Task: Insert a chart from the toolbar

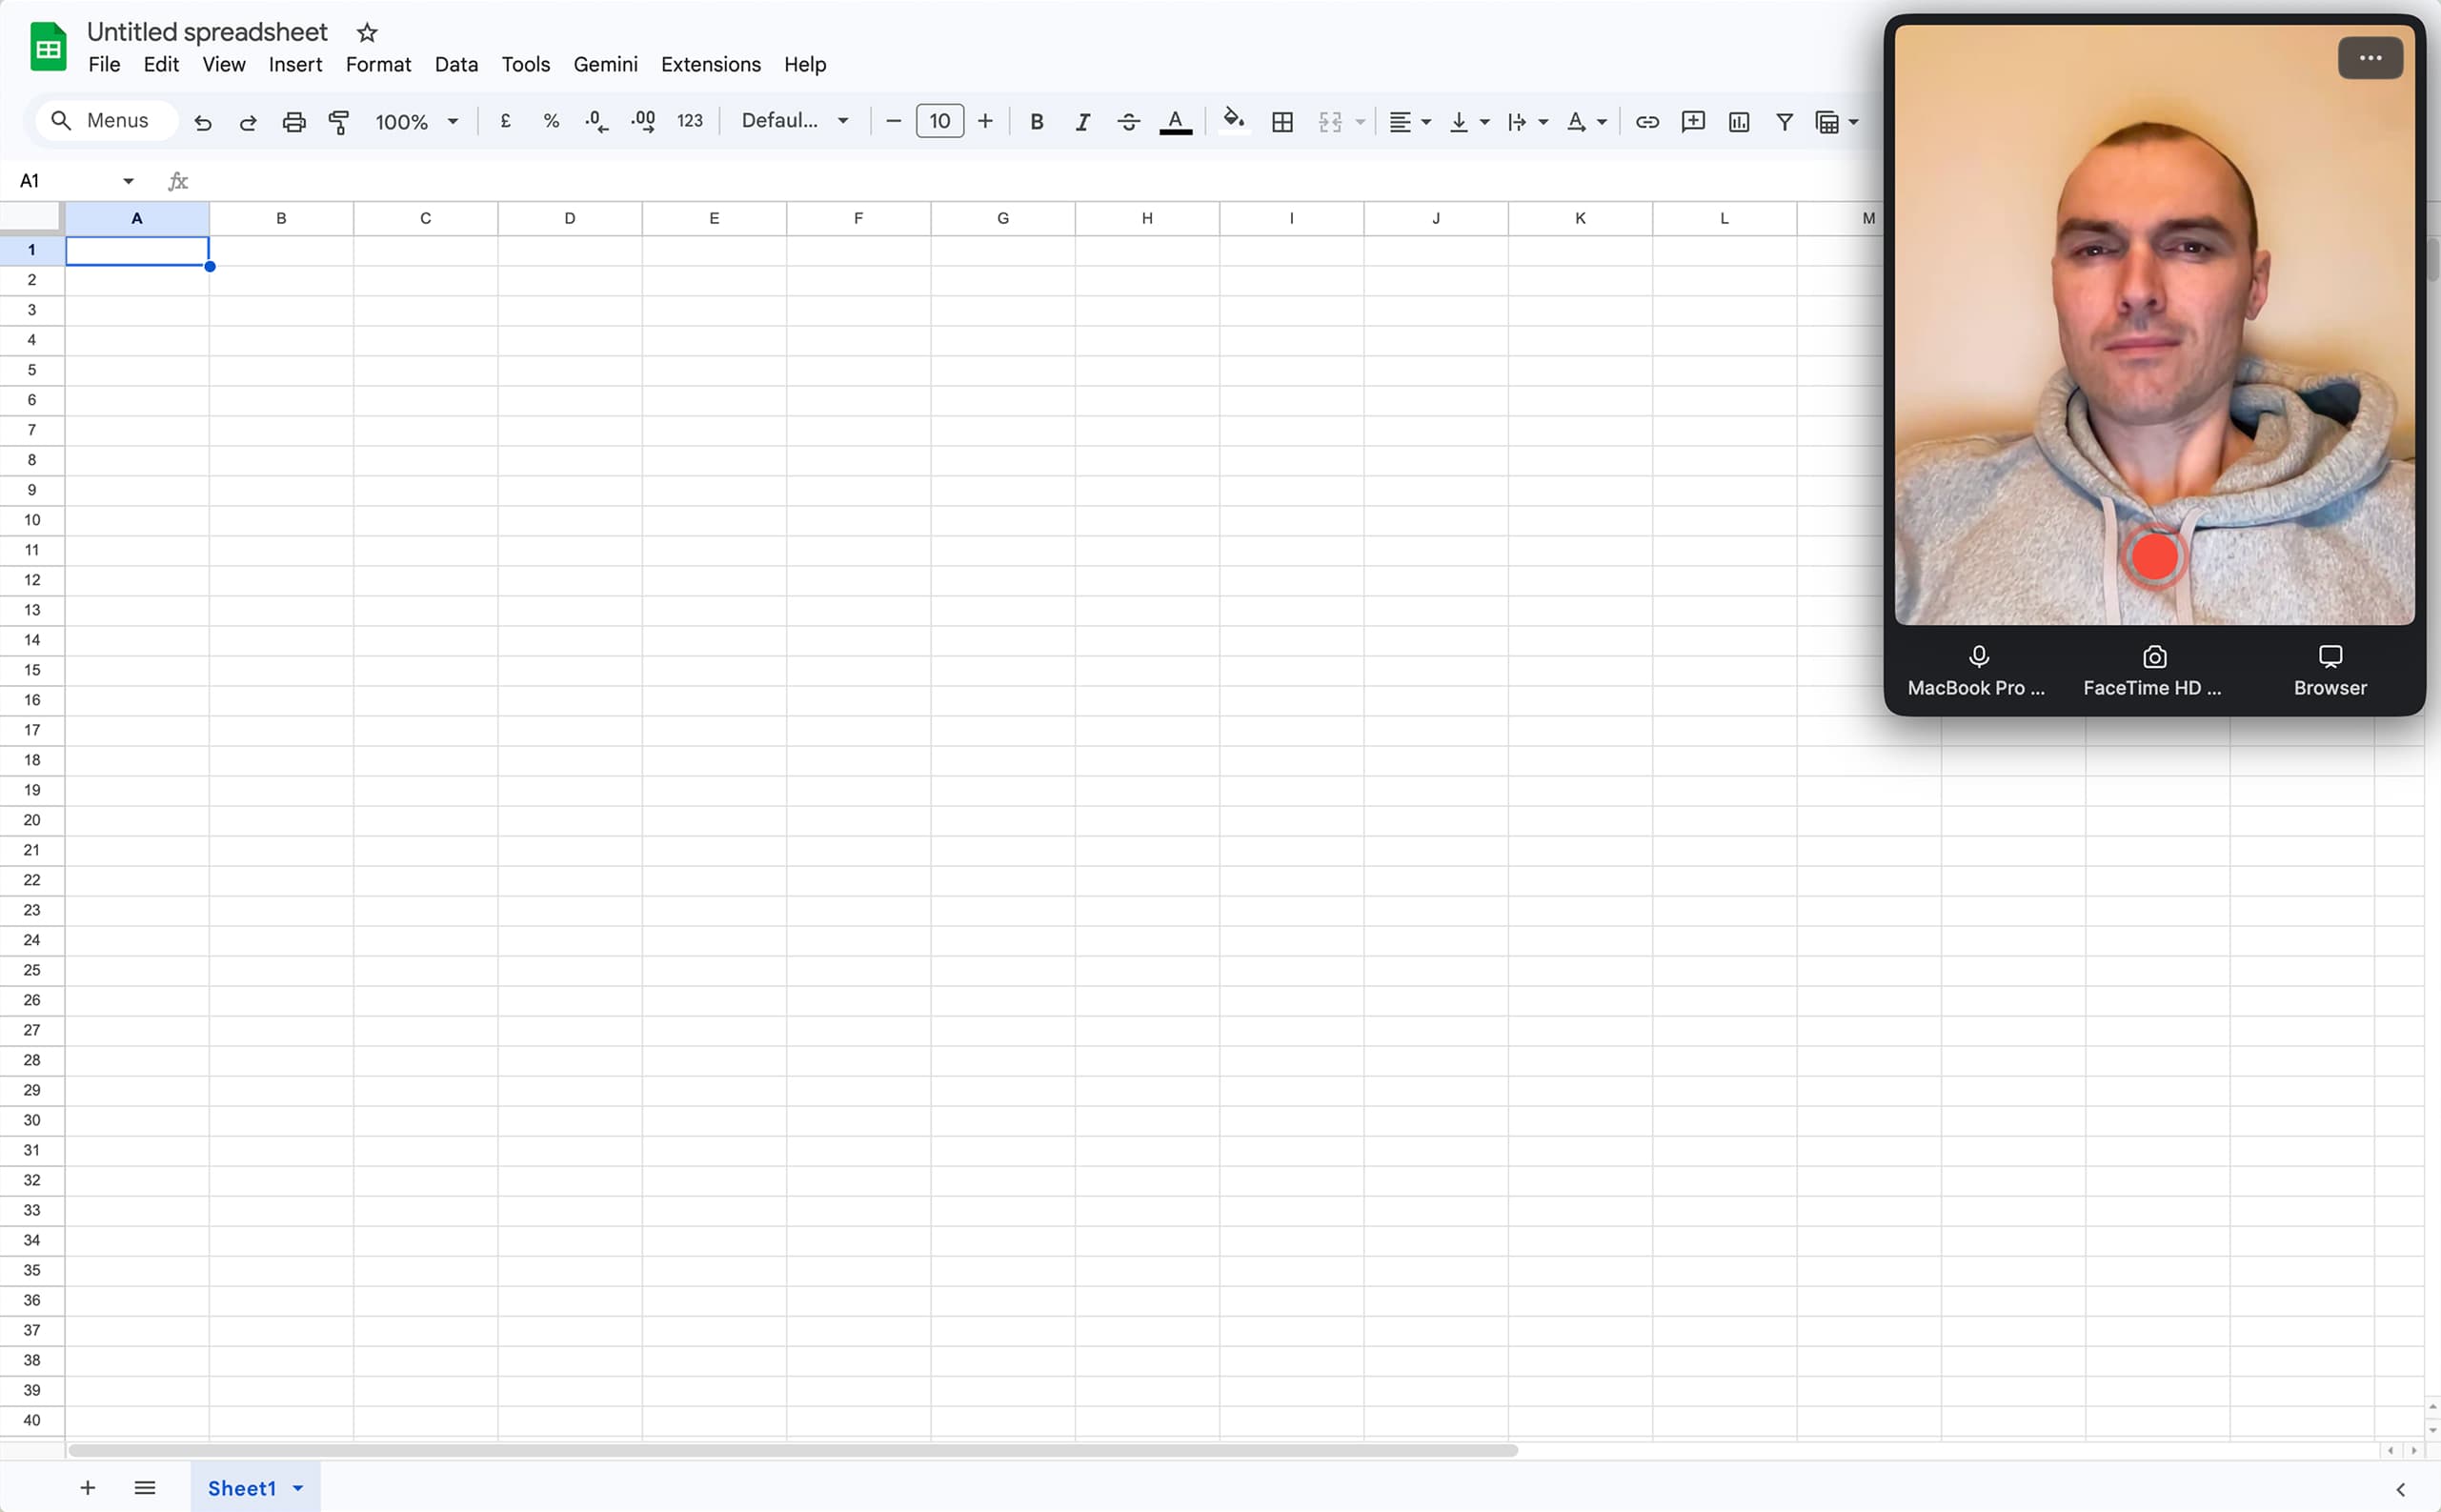Action: coord(1739,122)
